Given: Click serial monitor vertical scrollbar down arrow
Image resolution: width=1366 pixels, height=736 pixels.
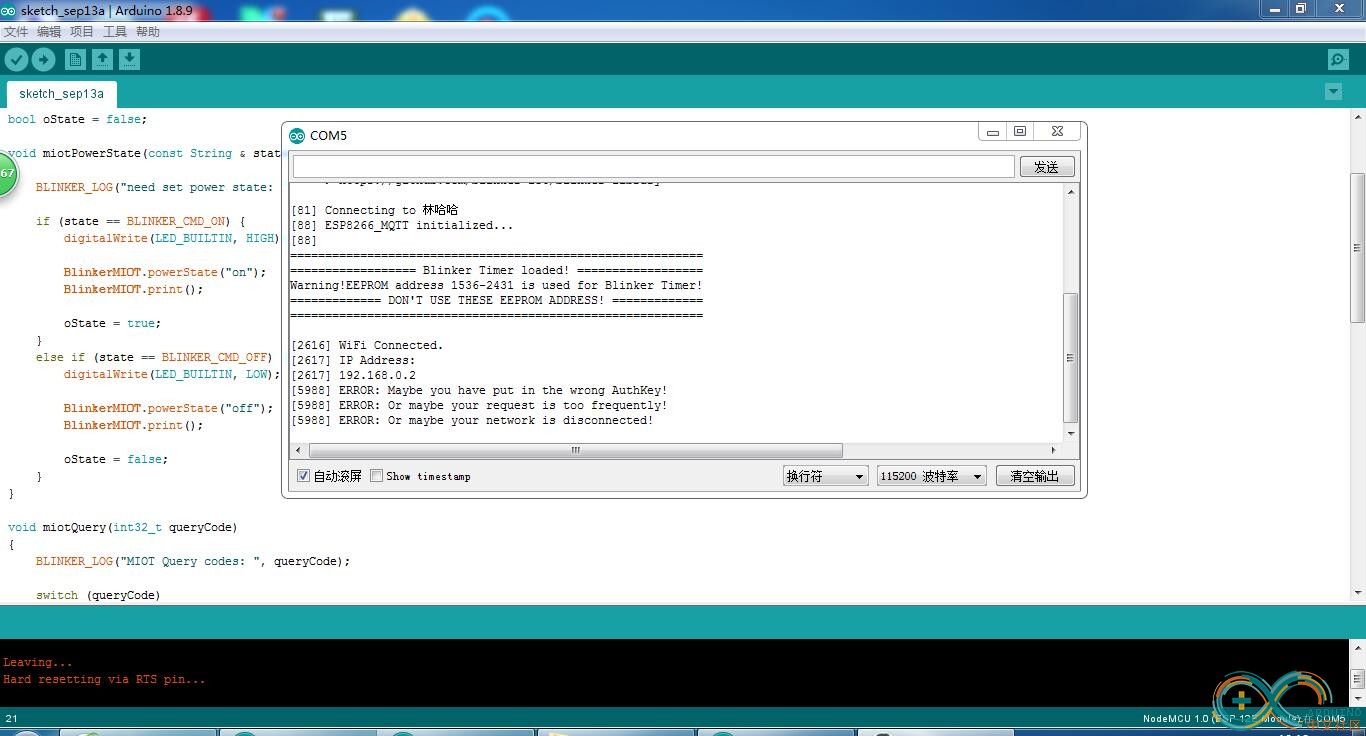Looking at the screenshot, I should click(1071, 434).
